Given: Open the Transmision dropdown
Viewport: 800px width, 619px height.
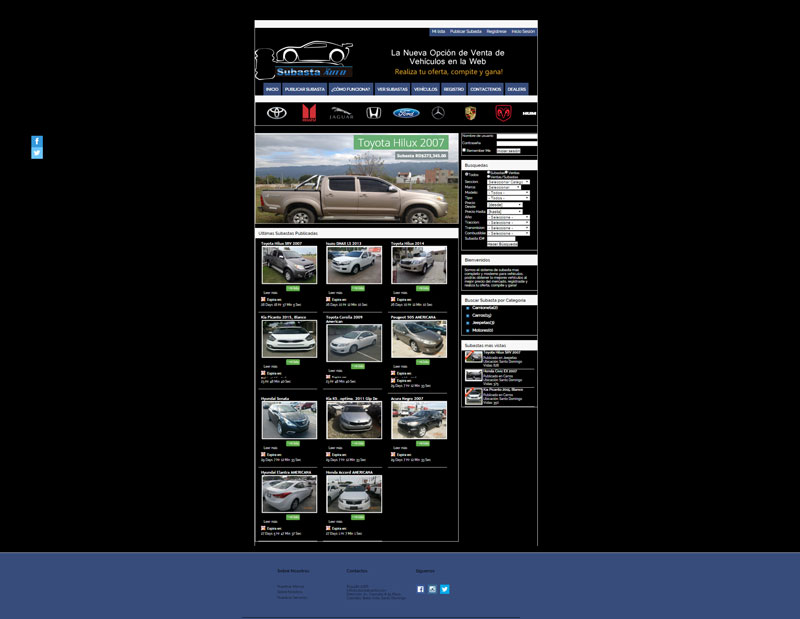Looking at the screenshot, I should coord(508,228).
